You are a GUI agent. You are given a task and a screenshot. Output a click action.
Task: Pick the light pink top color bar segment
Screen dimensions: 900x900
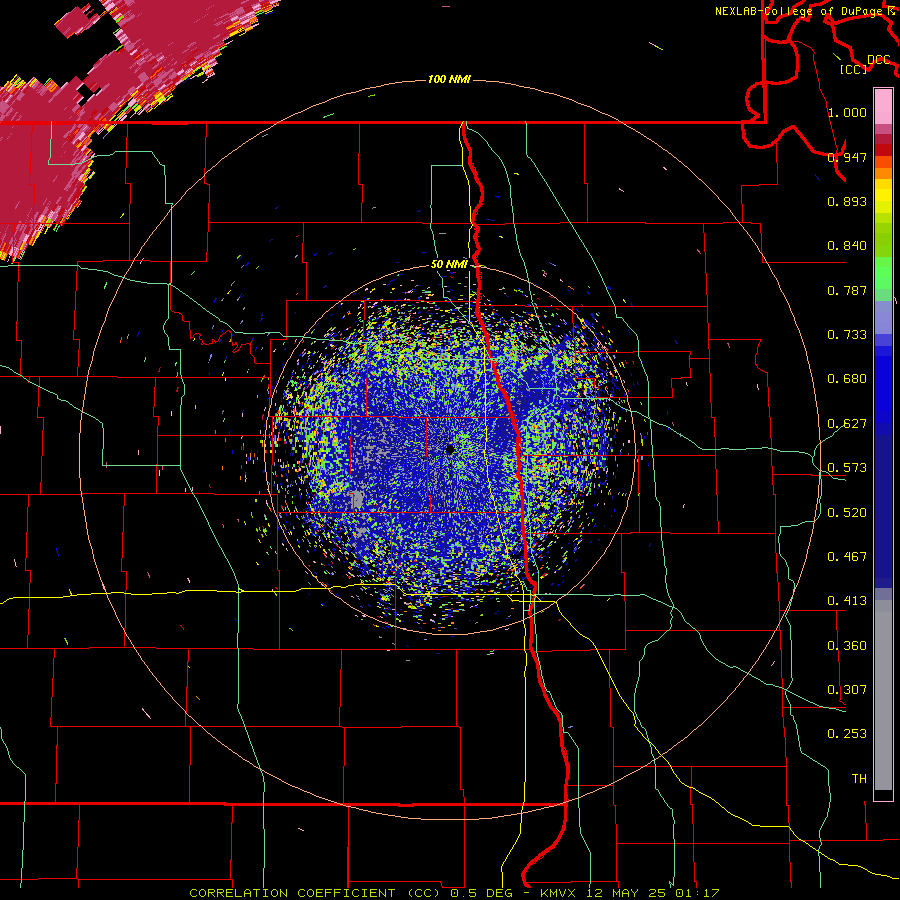(x=883, y=106)
